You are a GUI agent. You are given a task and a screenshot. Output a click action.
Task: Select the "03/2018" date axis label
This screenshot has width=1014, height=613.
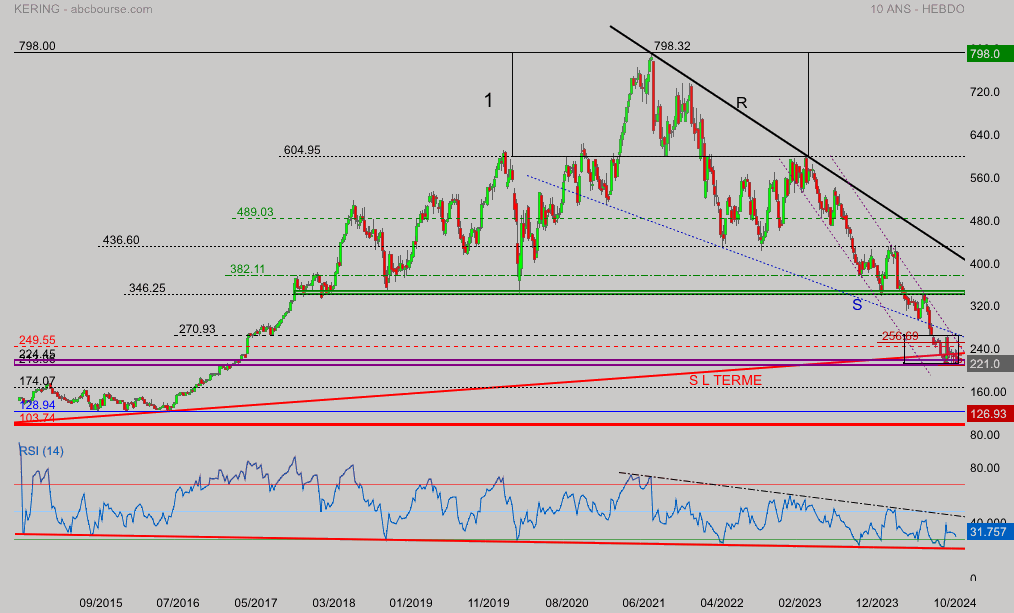(x=334, y=603)
